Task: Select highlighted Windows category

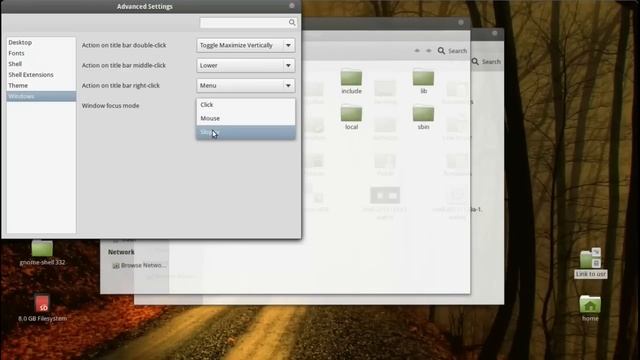Action: [41, 96]
